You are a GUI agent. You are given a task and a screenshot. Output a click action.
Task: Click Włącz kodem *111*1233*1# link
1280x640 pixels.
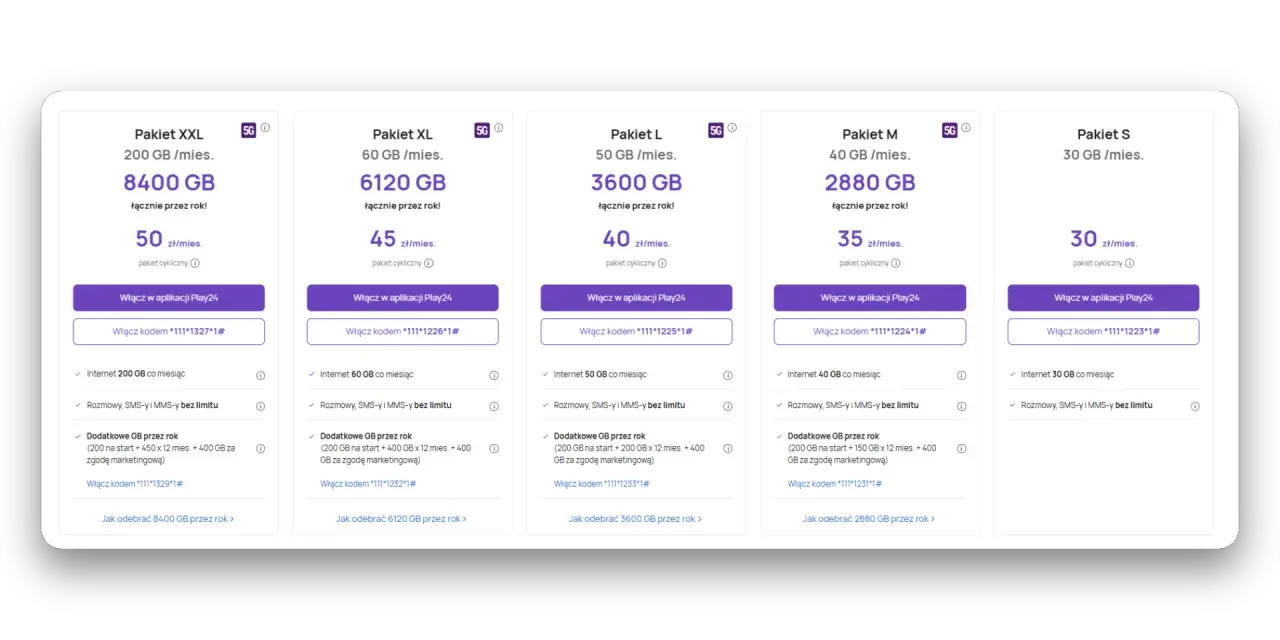coord(602,484)
